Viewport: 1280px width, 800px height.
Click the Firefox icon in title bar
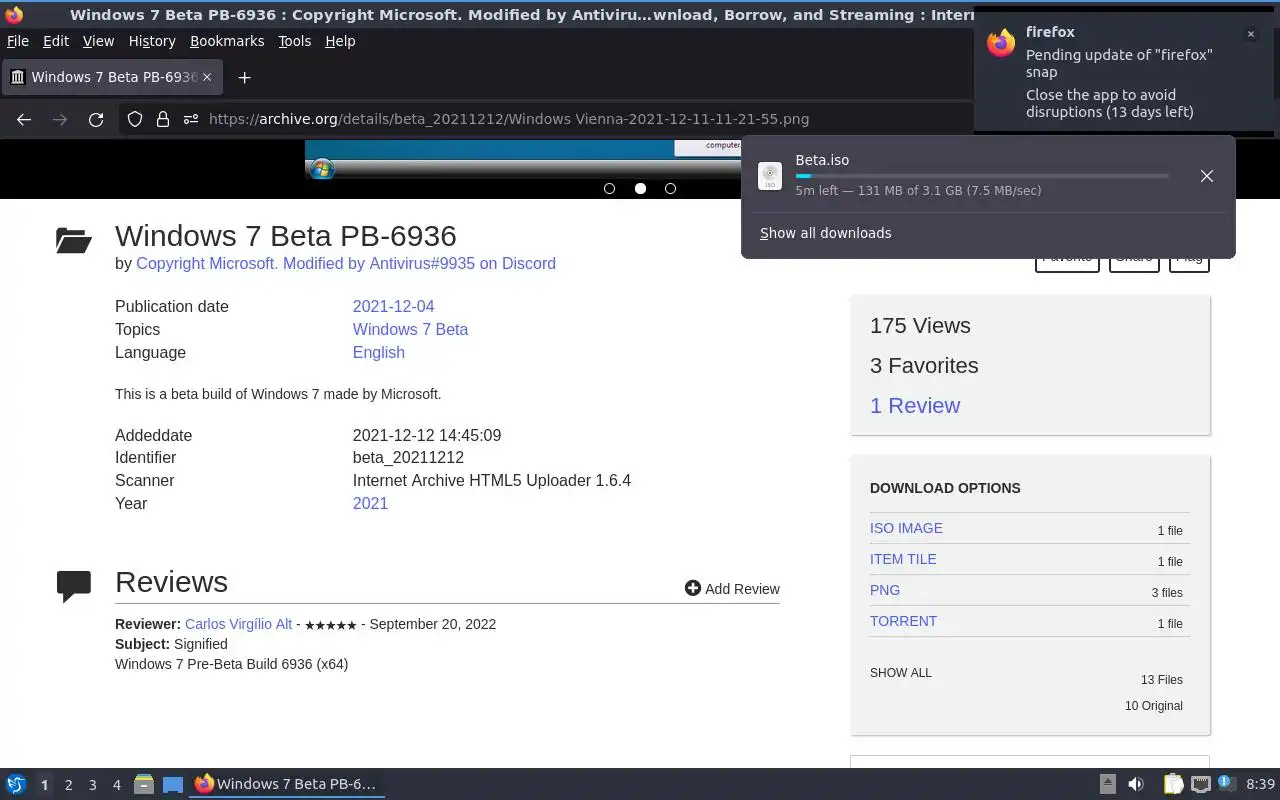[x=14, y=15]
